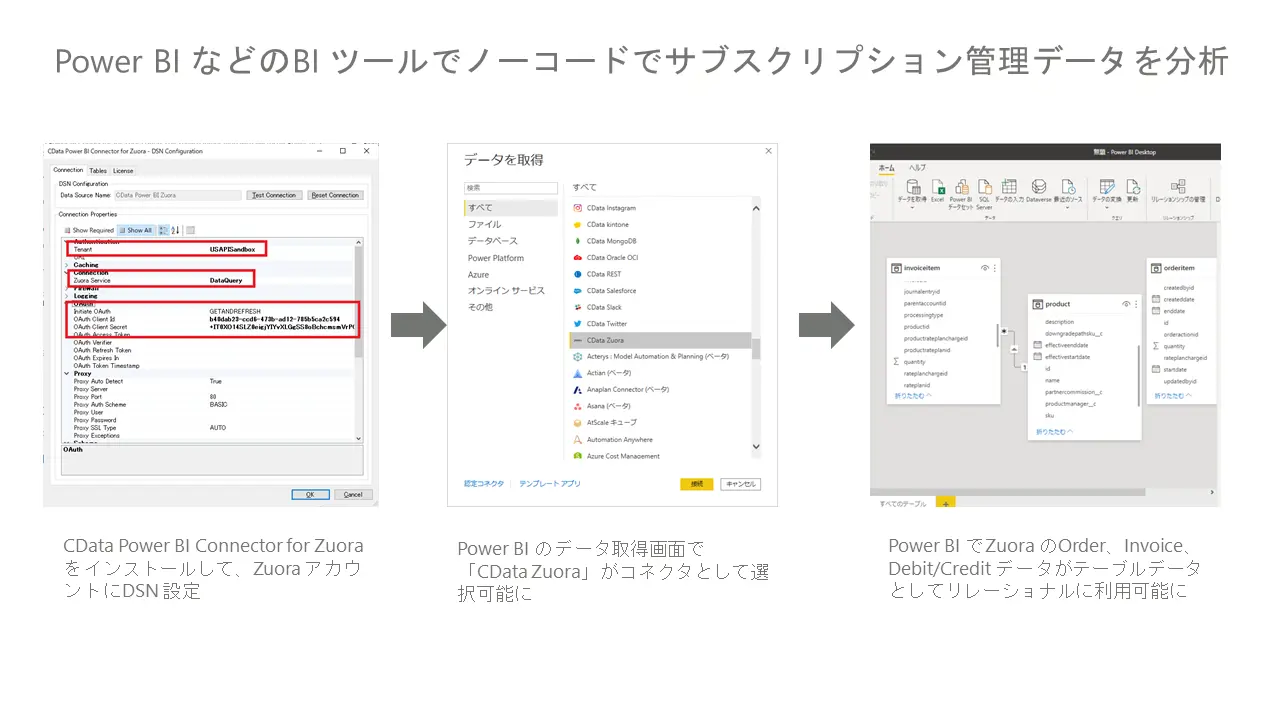Toggle visibility eye on the product table
The height and width of the screenshot is (720, 1280).
(x=1126, y=303)
